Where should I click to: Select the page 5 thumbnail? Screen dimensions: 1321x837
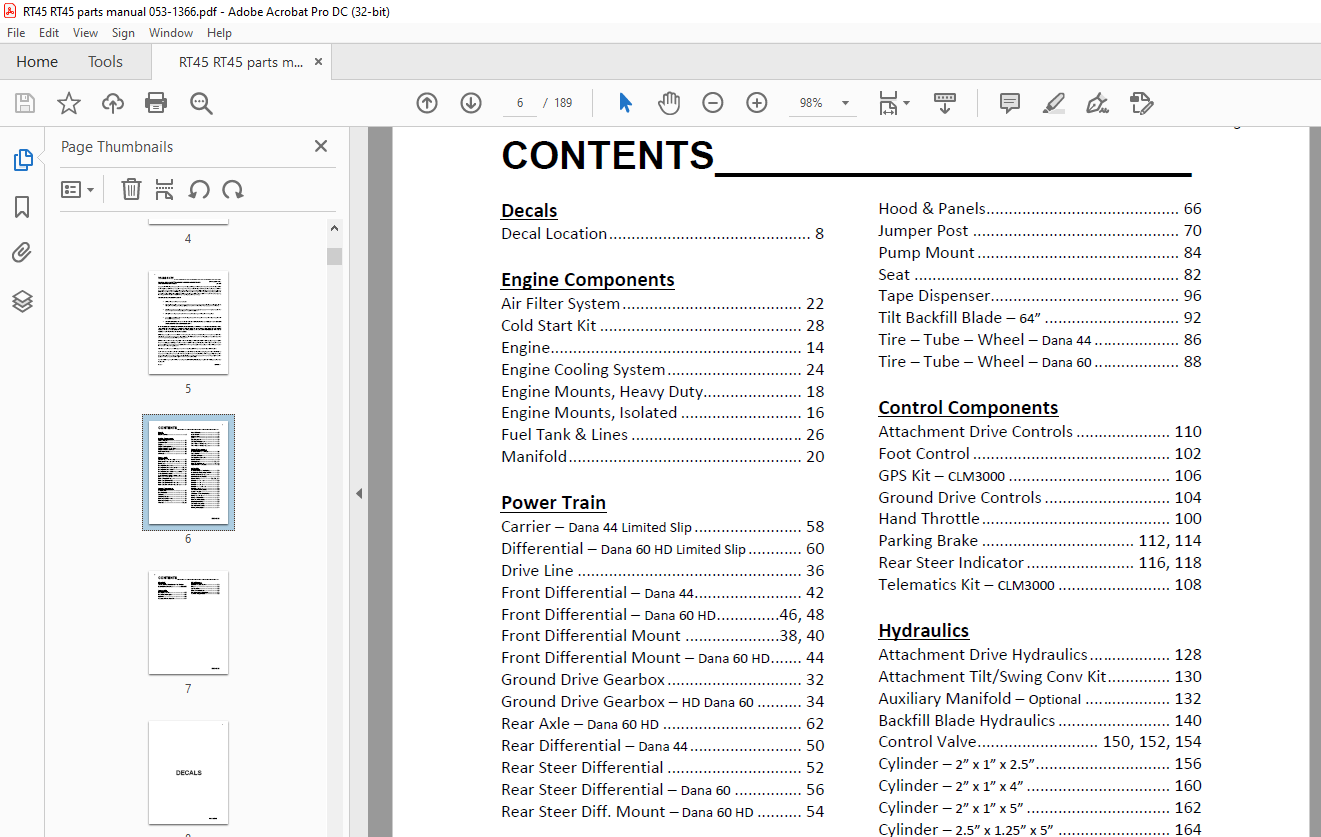click(188, 322)
